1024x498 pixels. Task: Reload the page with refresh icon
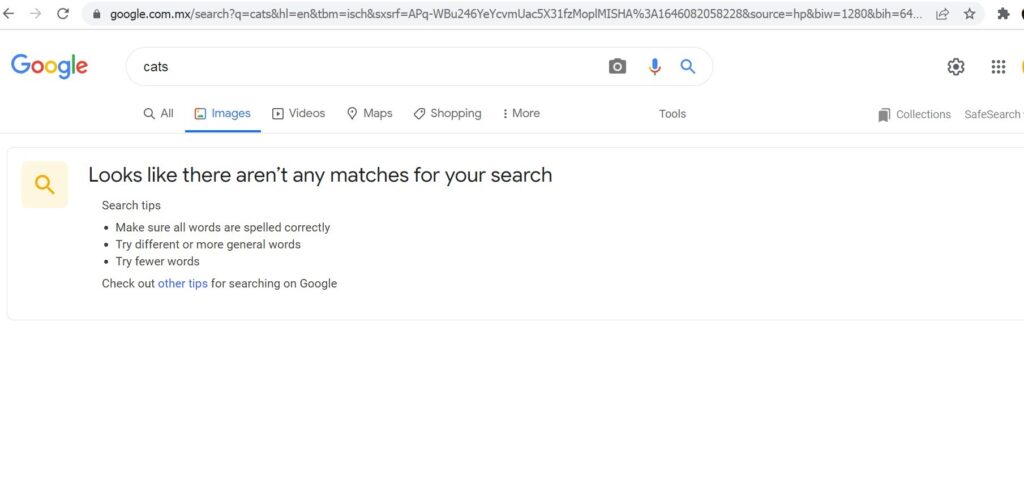pyautogui.click(x=63, y=14)
